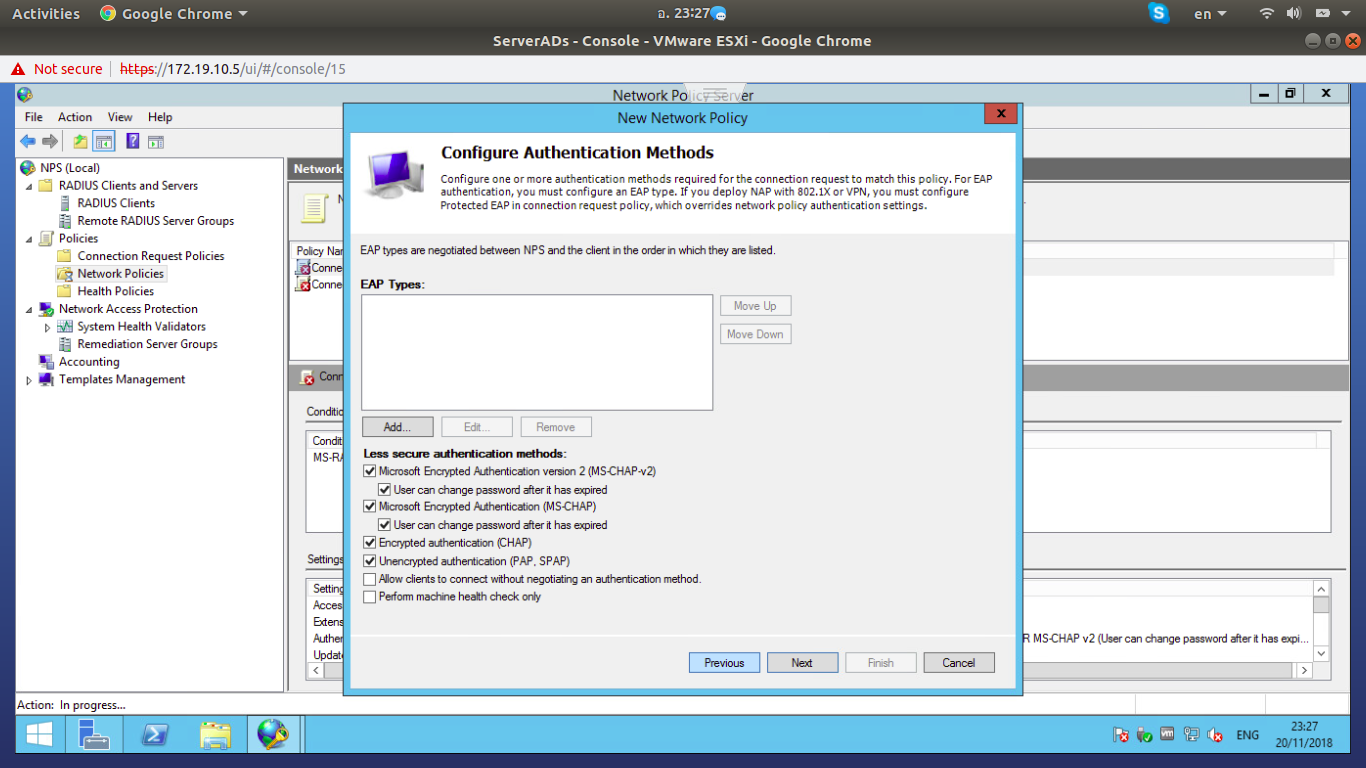Viewport: 1366px width, 768px height.
Task: Open Help via the question mark toolbar icon
Action: [132, 141]
